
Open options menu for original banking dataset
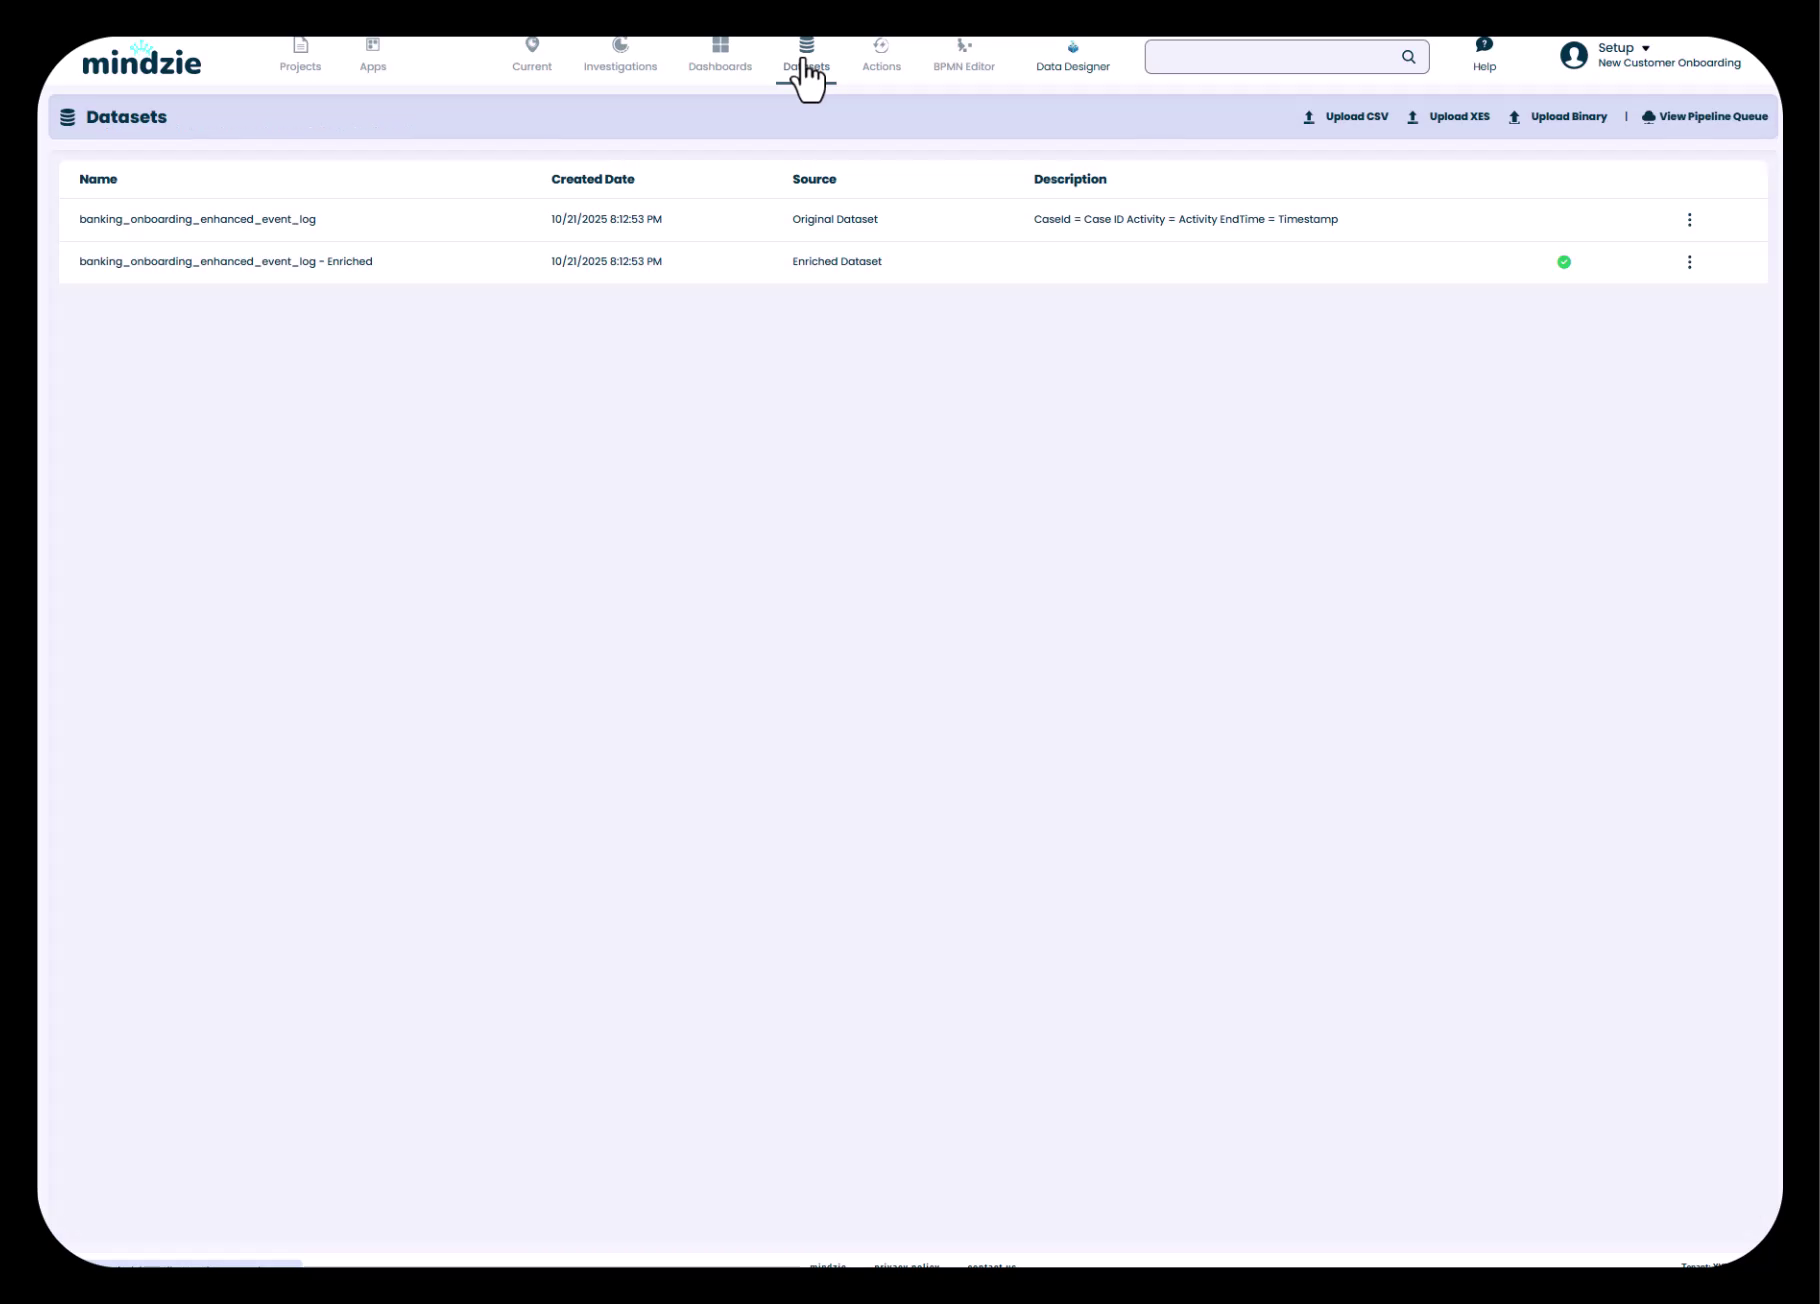[1689, 220]
